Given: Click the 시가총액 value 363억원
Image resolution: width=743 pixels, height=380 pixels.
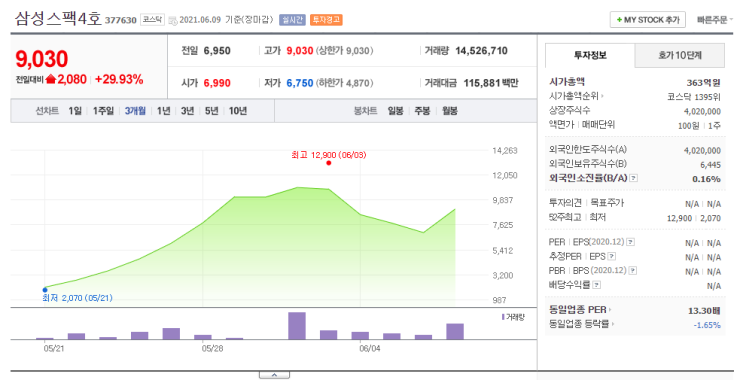Looking at the screenshot, I should tap(704, 82).
